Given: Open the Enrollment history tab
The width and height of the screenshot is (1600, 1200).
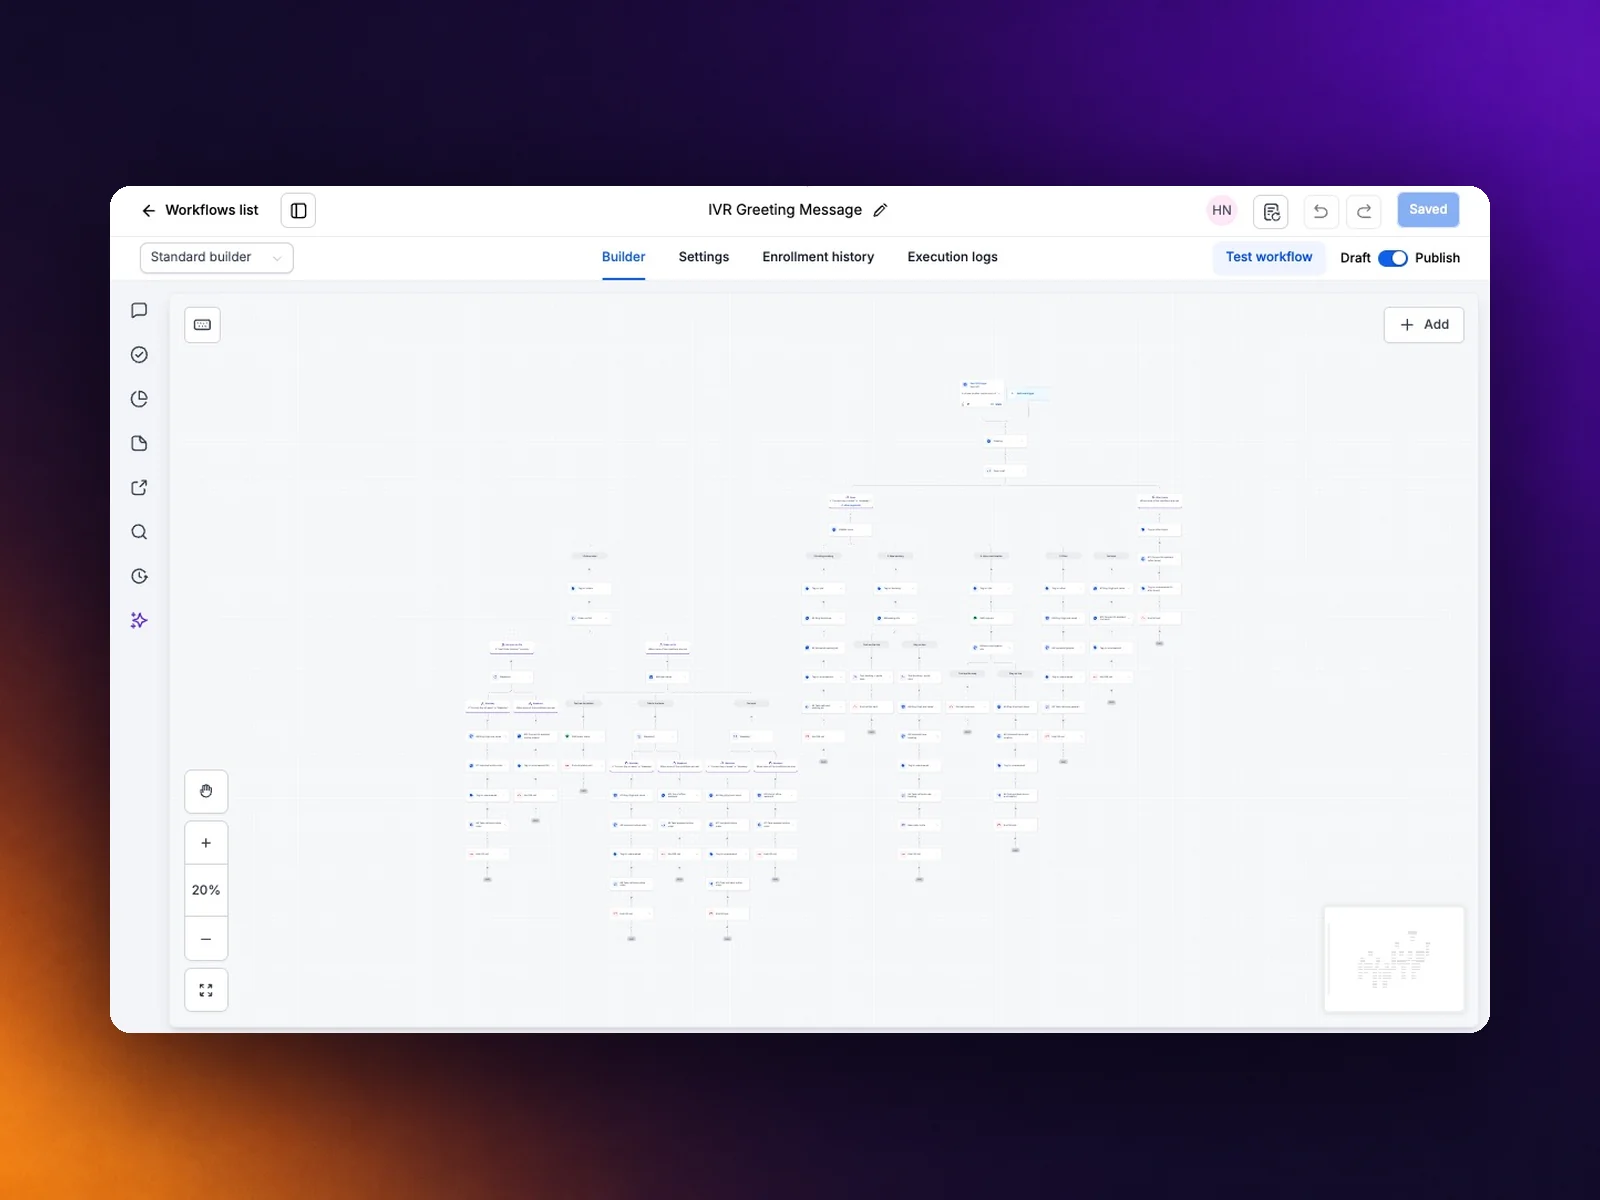Looking at the screenshot, I should 818,257.
